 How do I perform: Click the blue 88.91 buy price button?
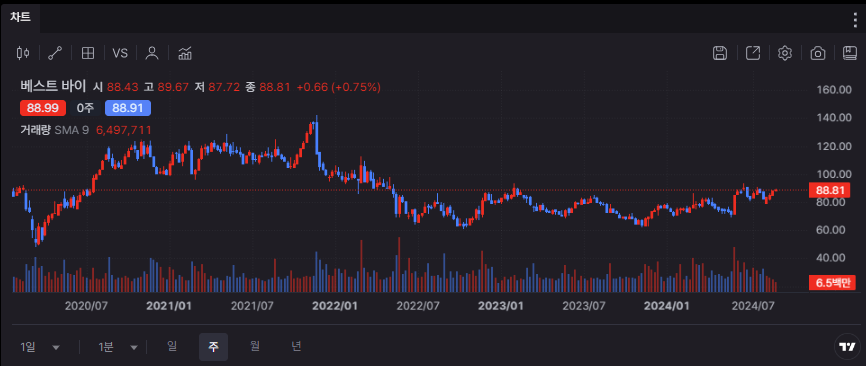[x=128, y=108]
